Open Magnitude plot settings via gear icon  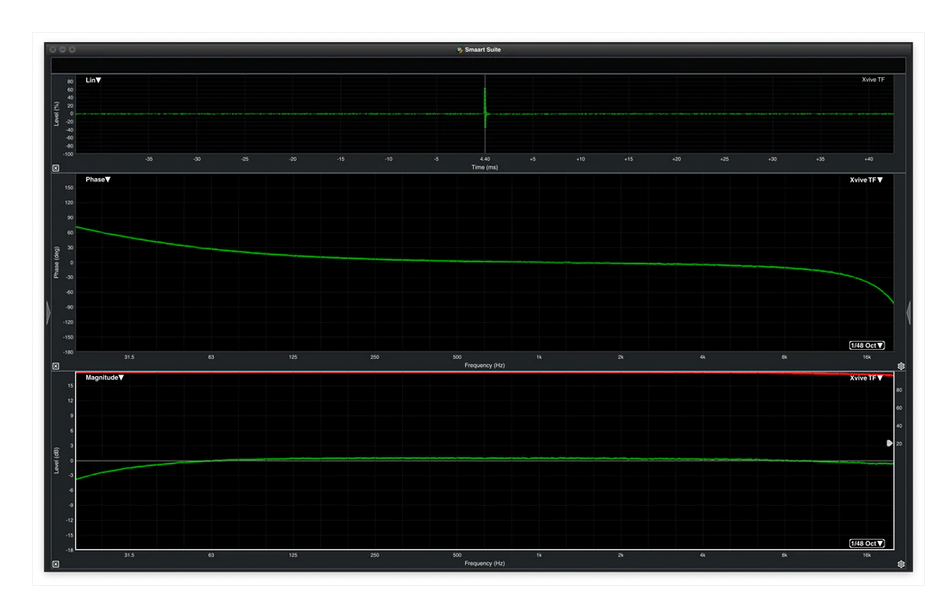[901, 564]
